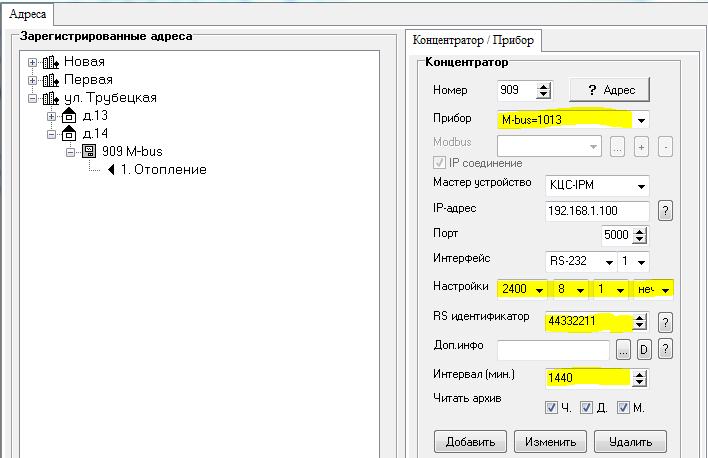Toggle the М. archive checkbox
The width and height of the screenshot is (708, 458).
[x=623, y=407]
